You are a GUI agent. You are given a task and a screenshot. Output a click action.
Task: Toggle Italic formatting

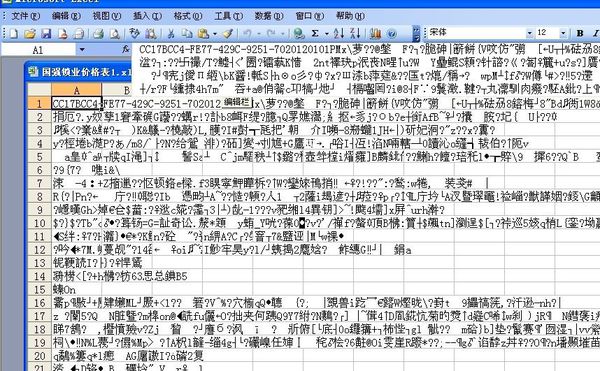595,33
